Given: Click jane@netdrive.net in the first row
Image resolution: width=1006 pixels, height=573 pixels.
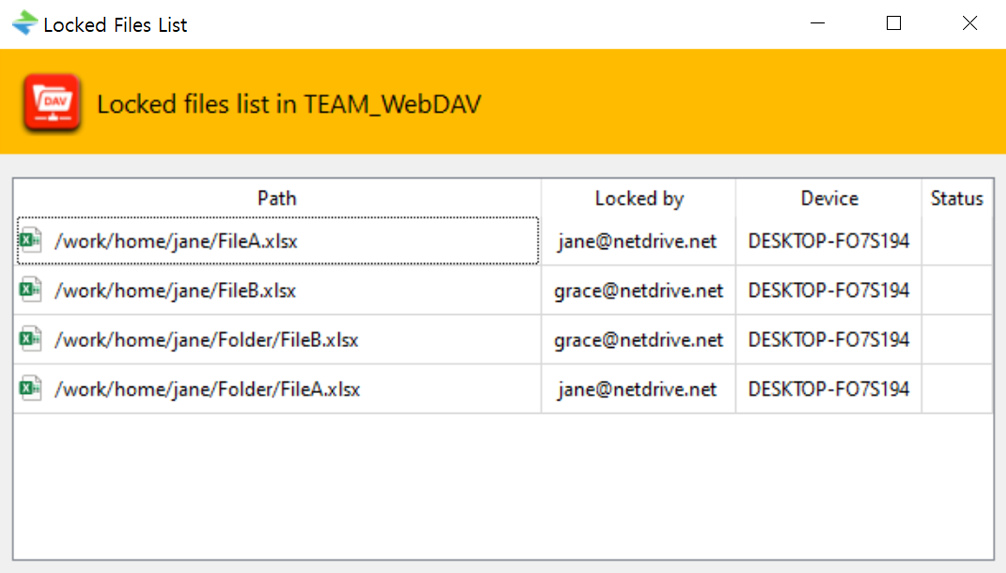Looking at the screenshot, I should coord(638,241).
